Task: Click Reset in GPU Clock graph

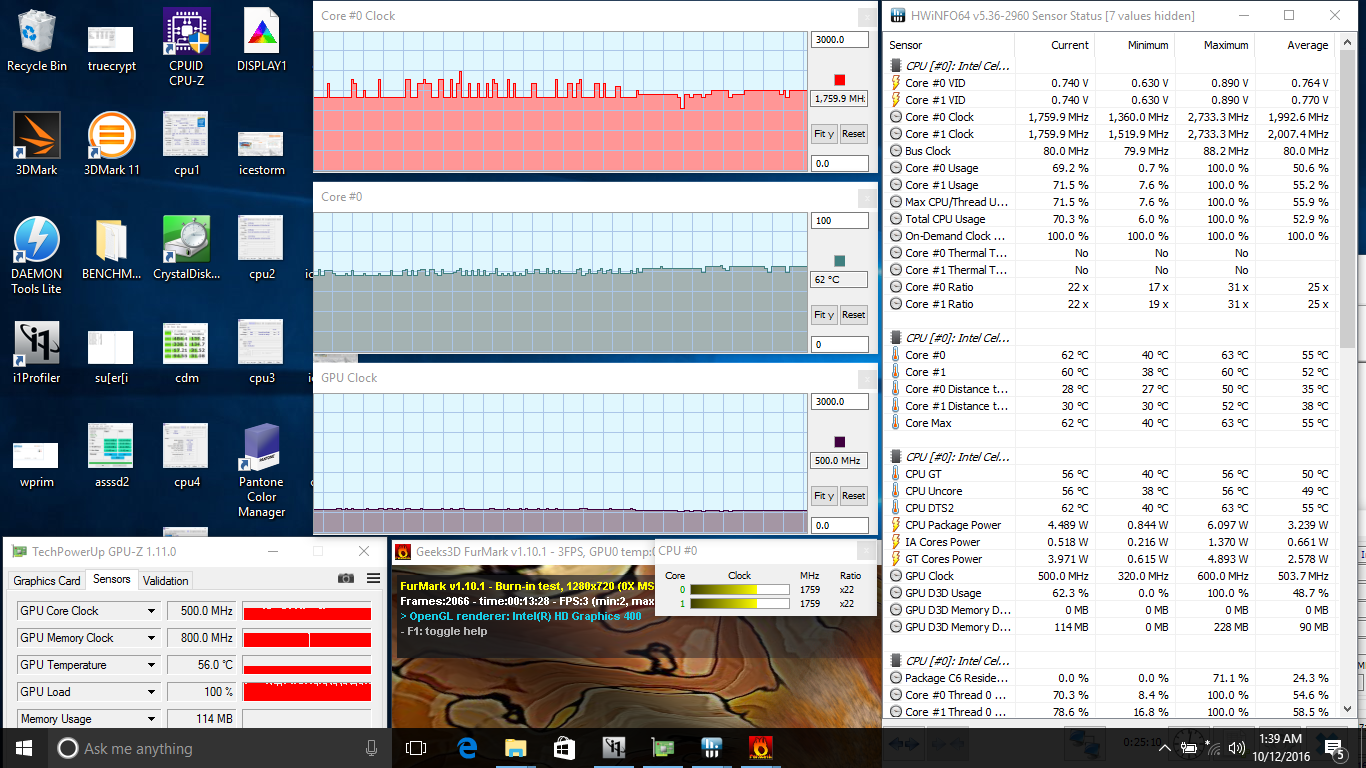Action: click(x=853, y=496)
